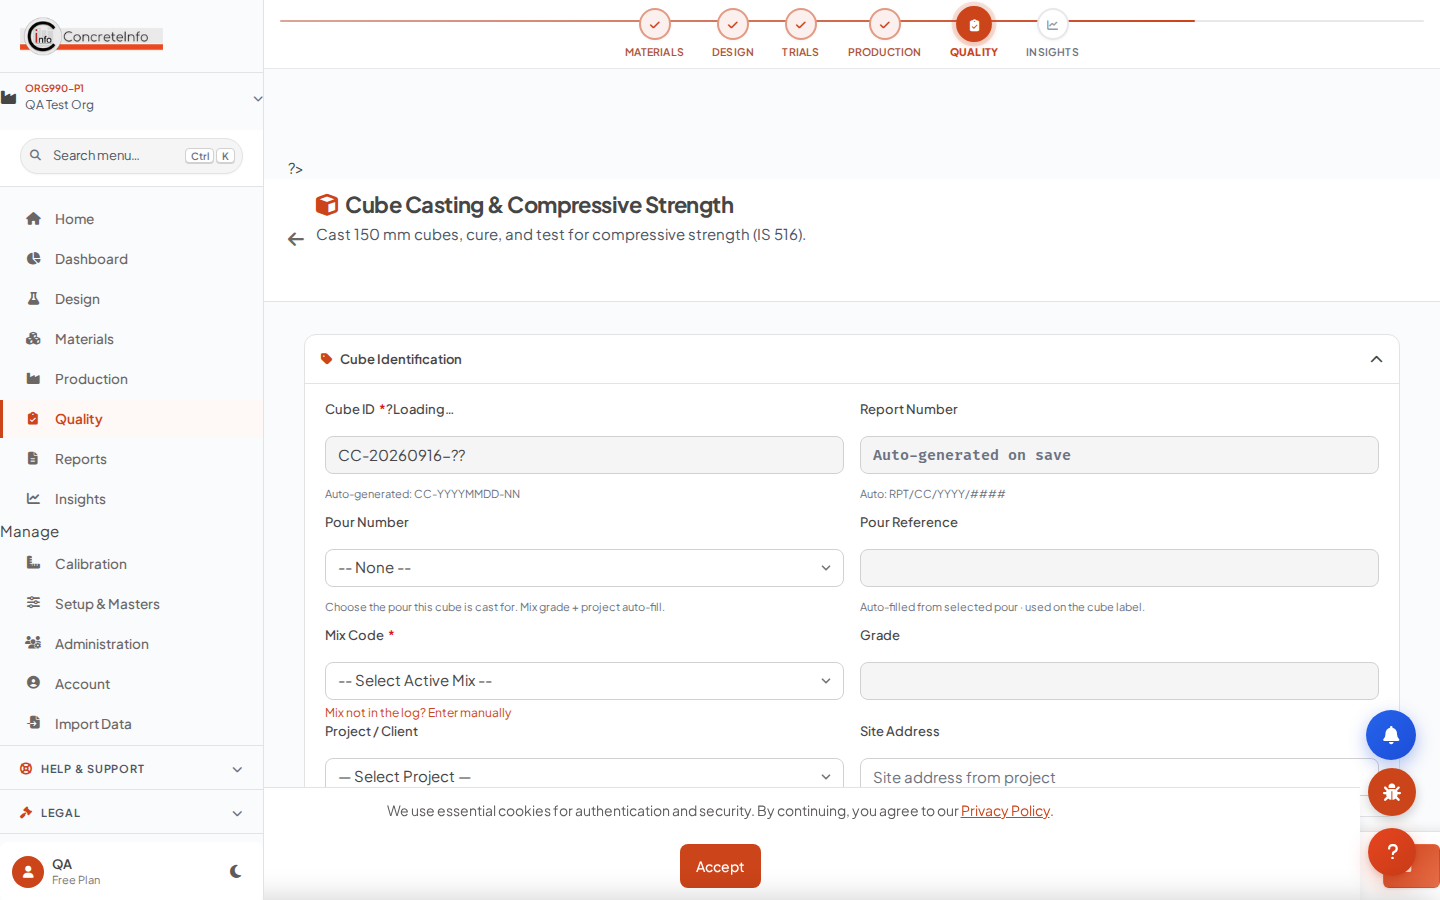Viewport: 1440px width, 900px height.
Task: Toggle dark mode moon icon
Action: [236, 872]
